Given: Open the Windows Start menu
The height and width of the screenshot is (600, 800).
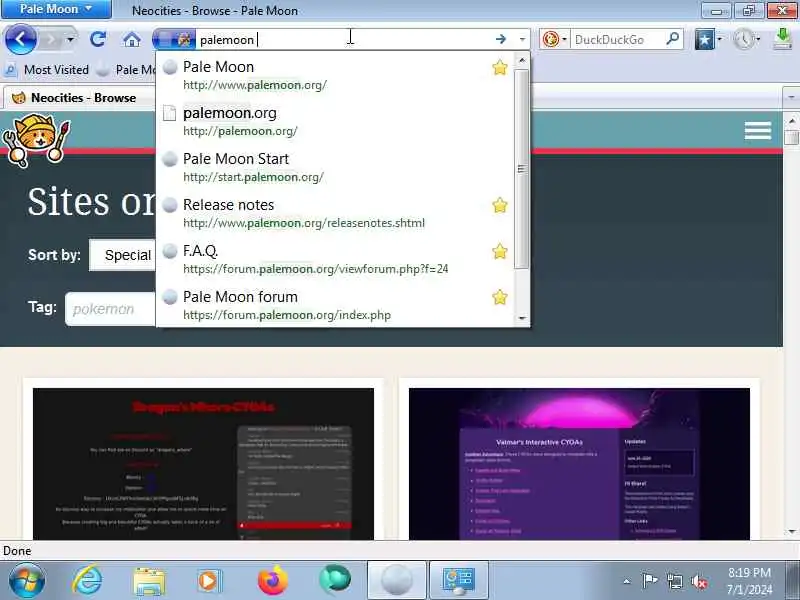Looking at the screenshot, I should 27,580.
